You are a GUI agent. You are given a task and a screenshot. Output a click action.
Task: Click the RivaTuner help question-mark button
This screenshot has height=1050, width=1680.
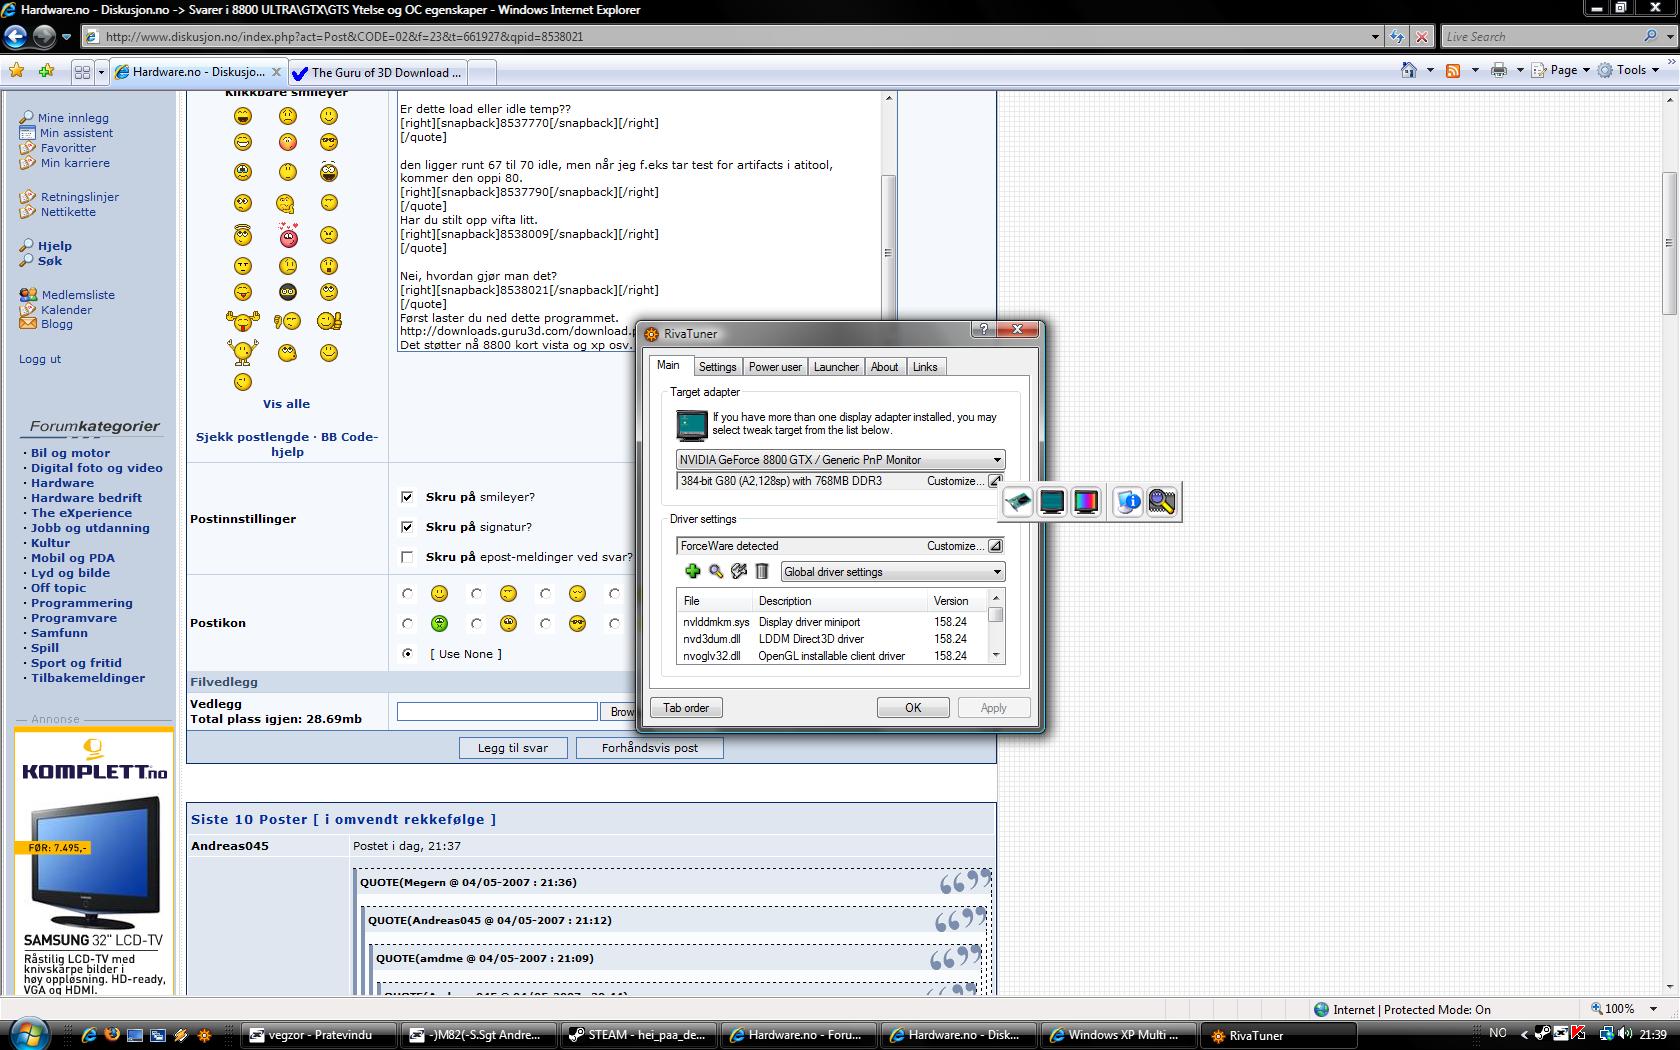983,329
